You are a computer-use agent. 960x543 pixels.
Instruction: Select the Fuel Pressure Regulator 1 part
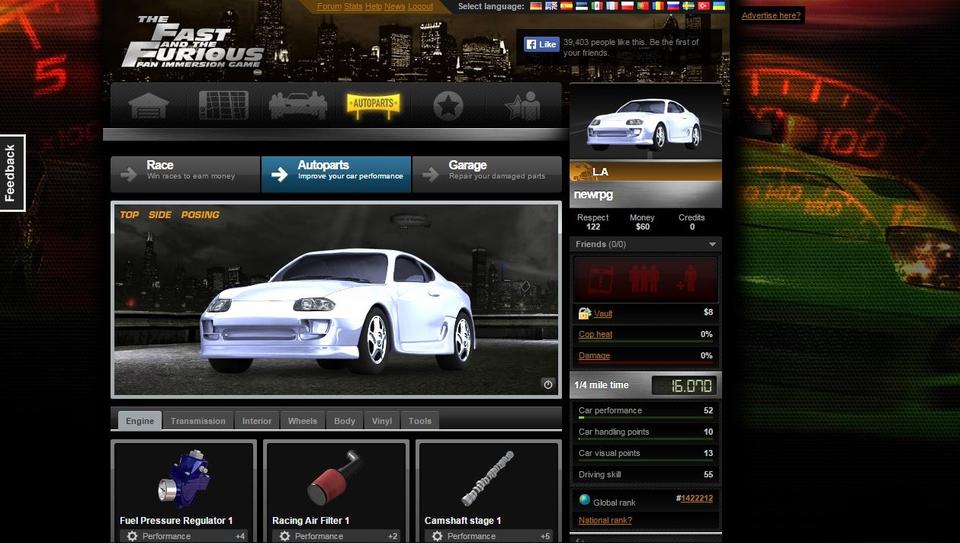pos(183,492)
